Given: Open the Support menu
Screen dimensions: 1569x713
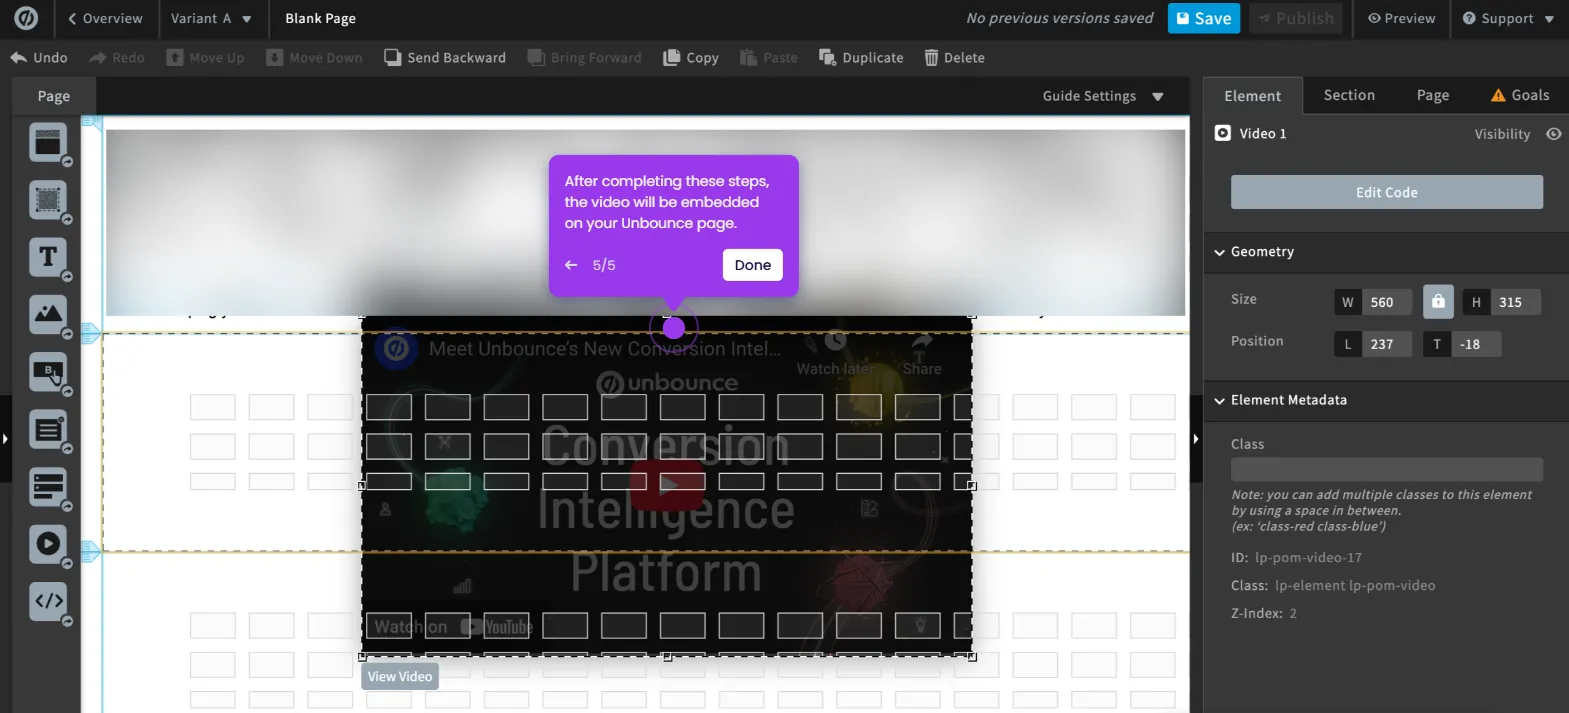Looking at the screenshot, I should [x=1508, y=18].
